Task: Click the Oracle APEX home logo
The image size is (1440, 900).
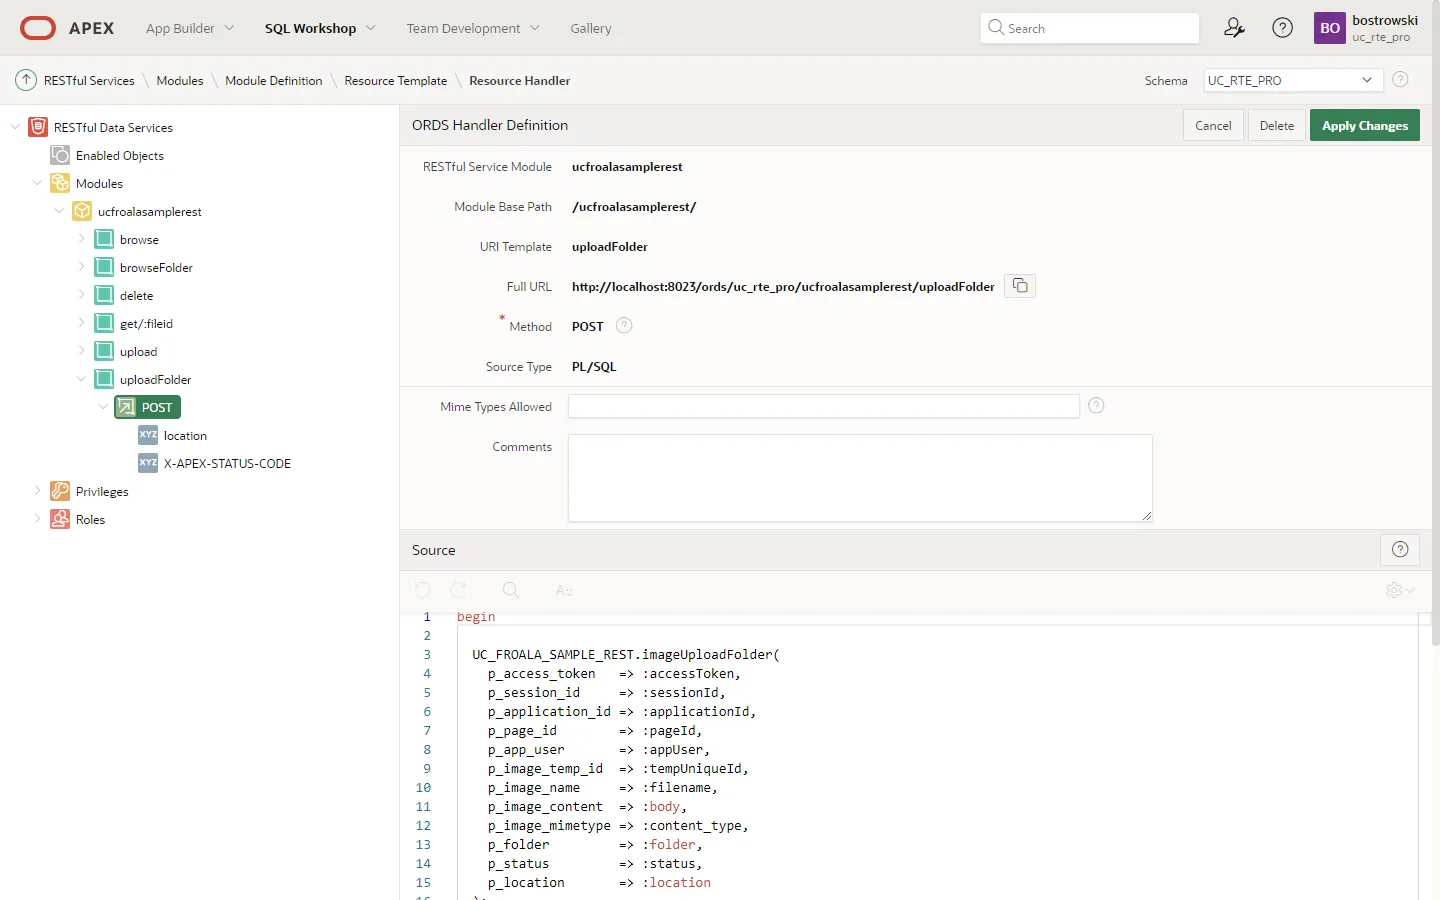Action: pyautogui.click(x=68, y=28)
